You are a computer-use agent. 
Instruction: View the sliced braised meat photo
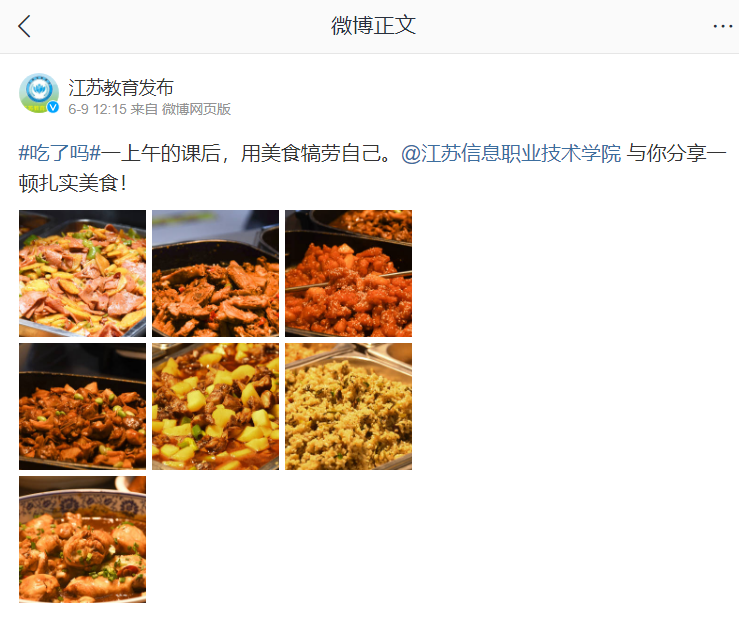click(215, 273)
